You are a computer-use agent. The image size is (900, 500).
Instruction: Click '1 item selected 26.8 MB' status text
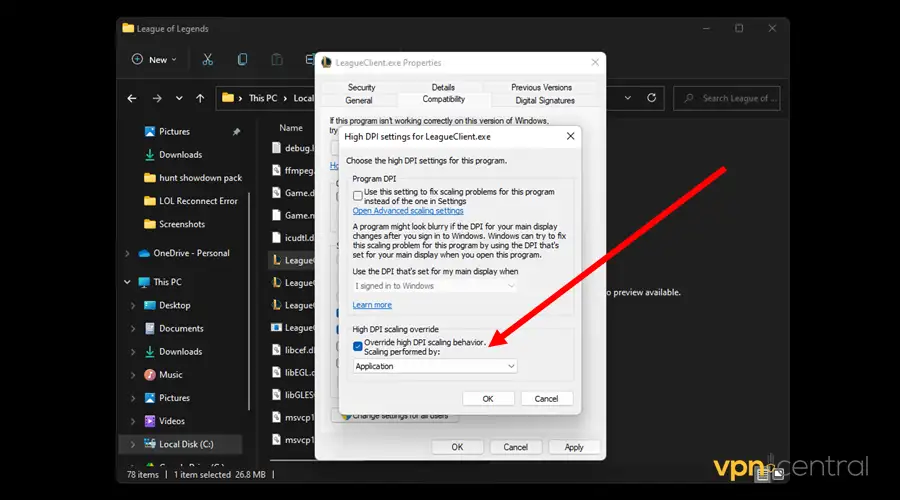coord(220,475)
